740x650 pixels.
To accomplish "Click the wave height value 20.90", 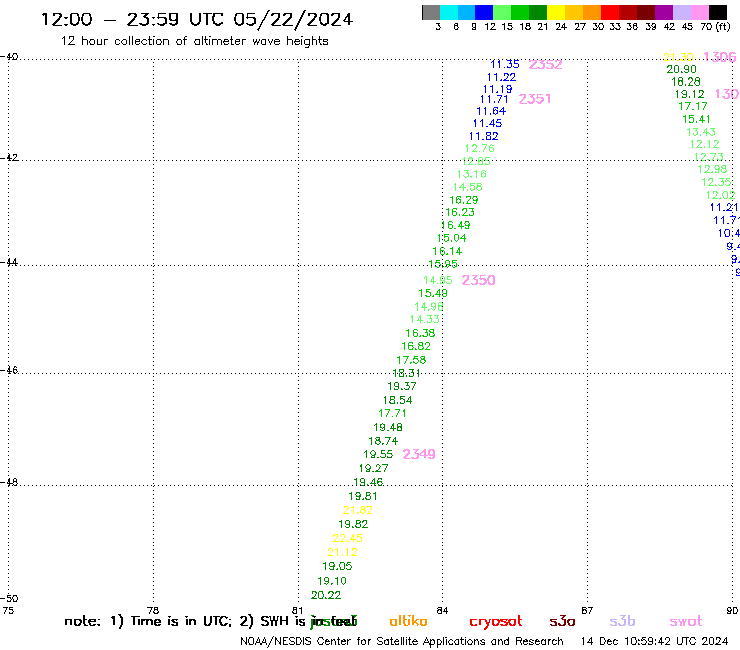I will pos(681,70).
